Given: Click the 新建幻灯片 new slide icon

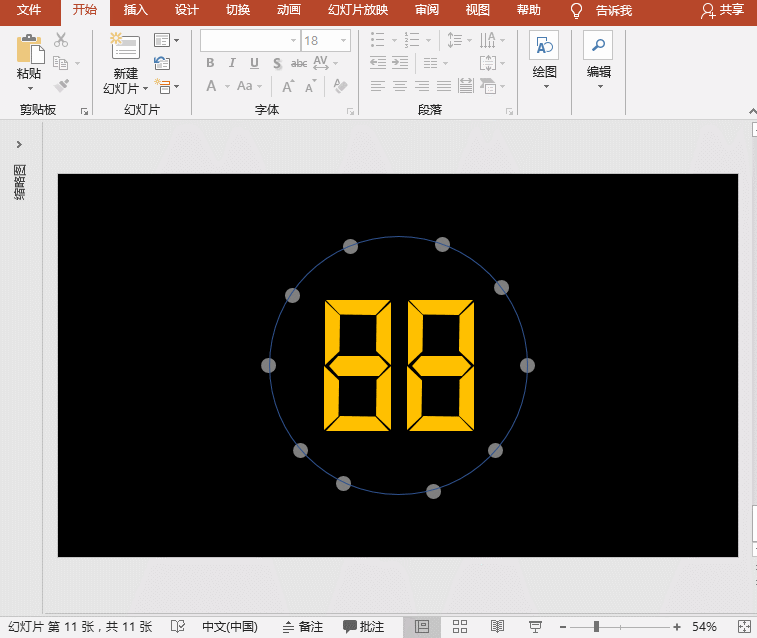Looking at the screenshot, I should [125, 46].
